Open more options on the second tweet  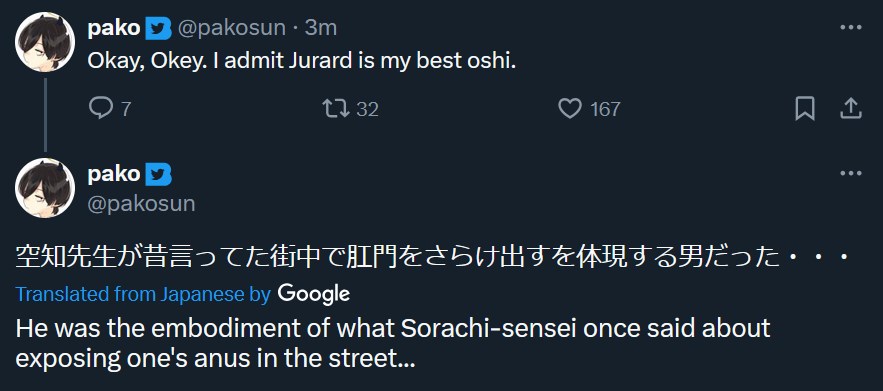(850, 174)
